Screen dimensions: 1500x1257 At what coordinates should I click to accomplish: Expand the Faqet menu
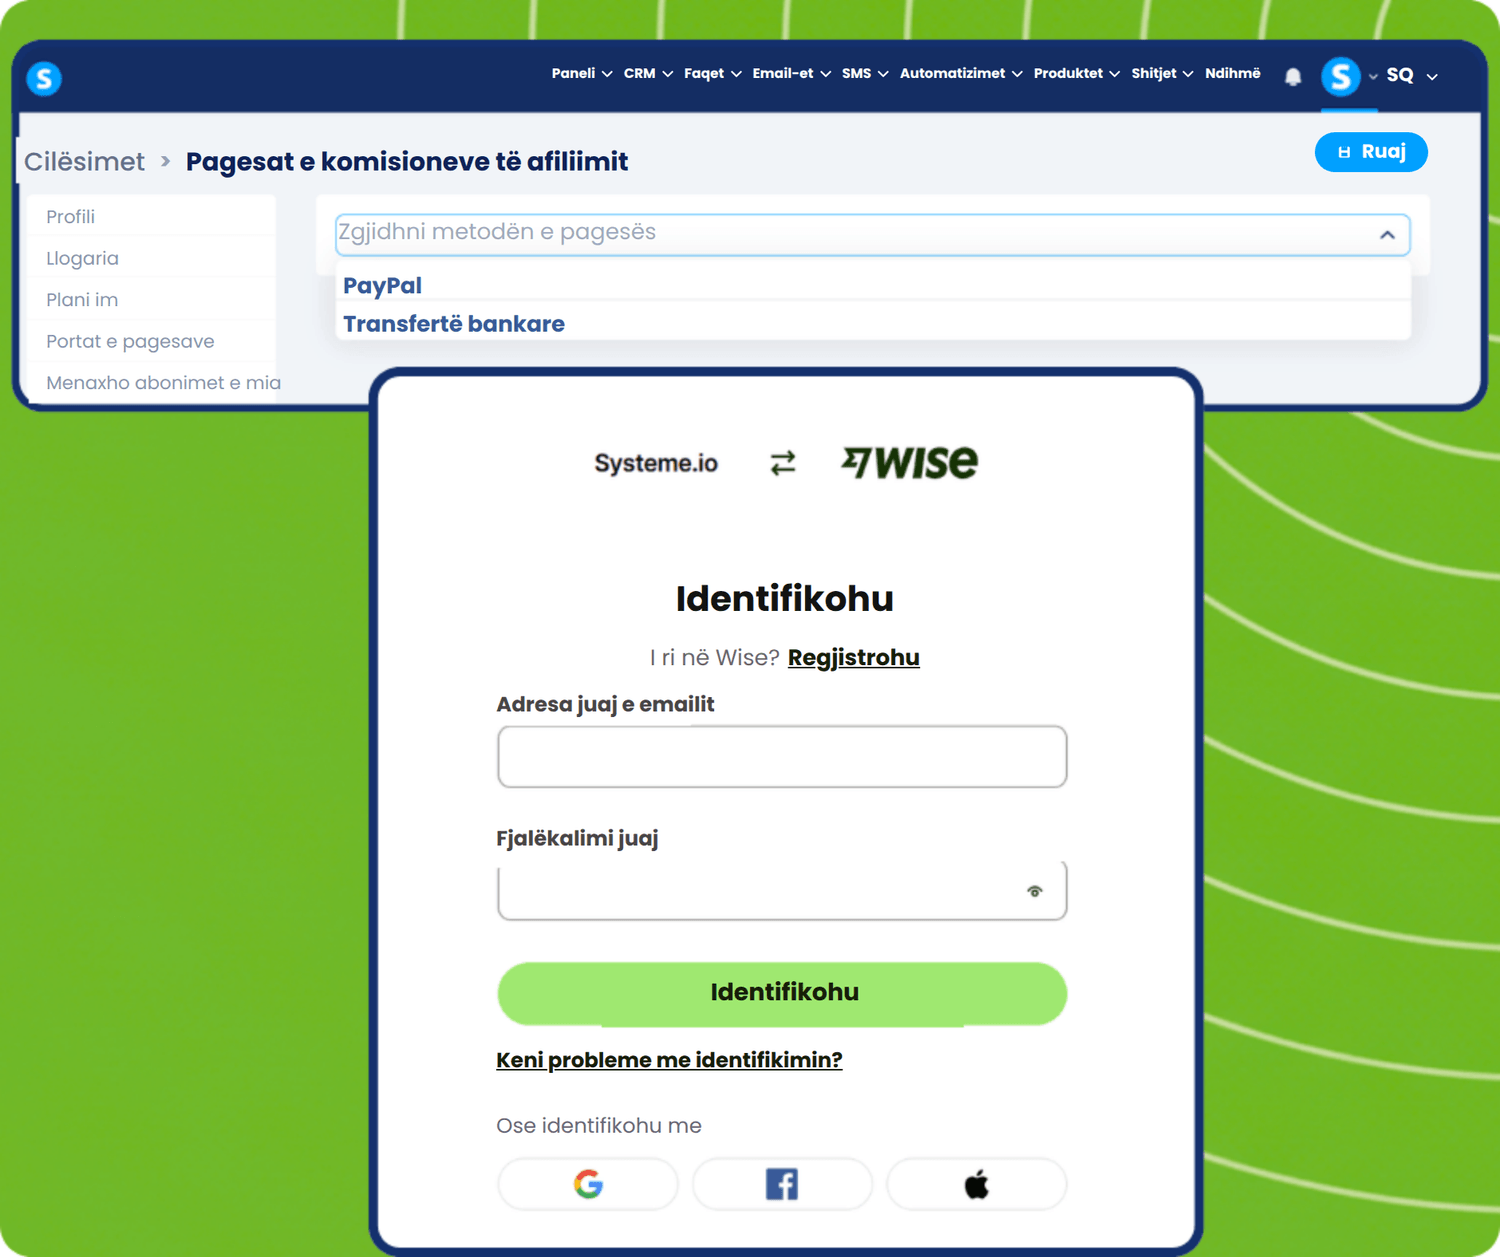(713, 73)
